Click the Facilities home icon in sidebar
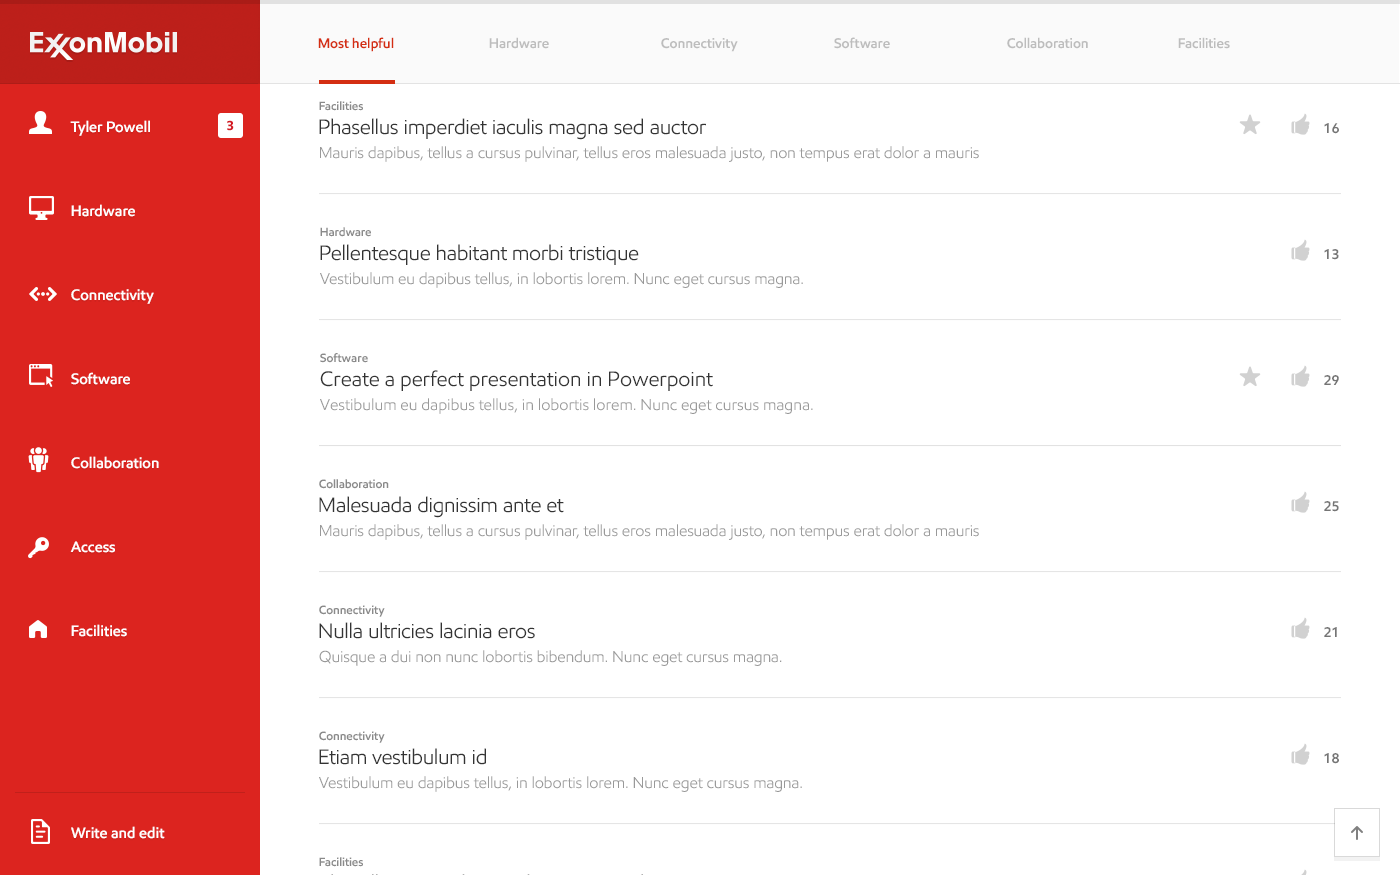The height and width of the screenshot is (875, 1400). point(38,629)
